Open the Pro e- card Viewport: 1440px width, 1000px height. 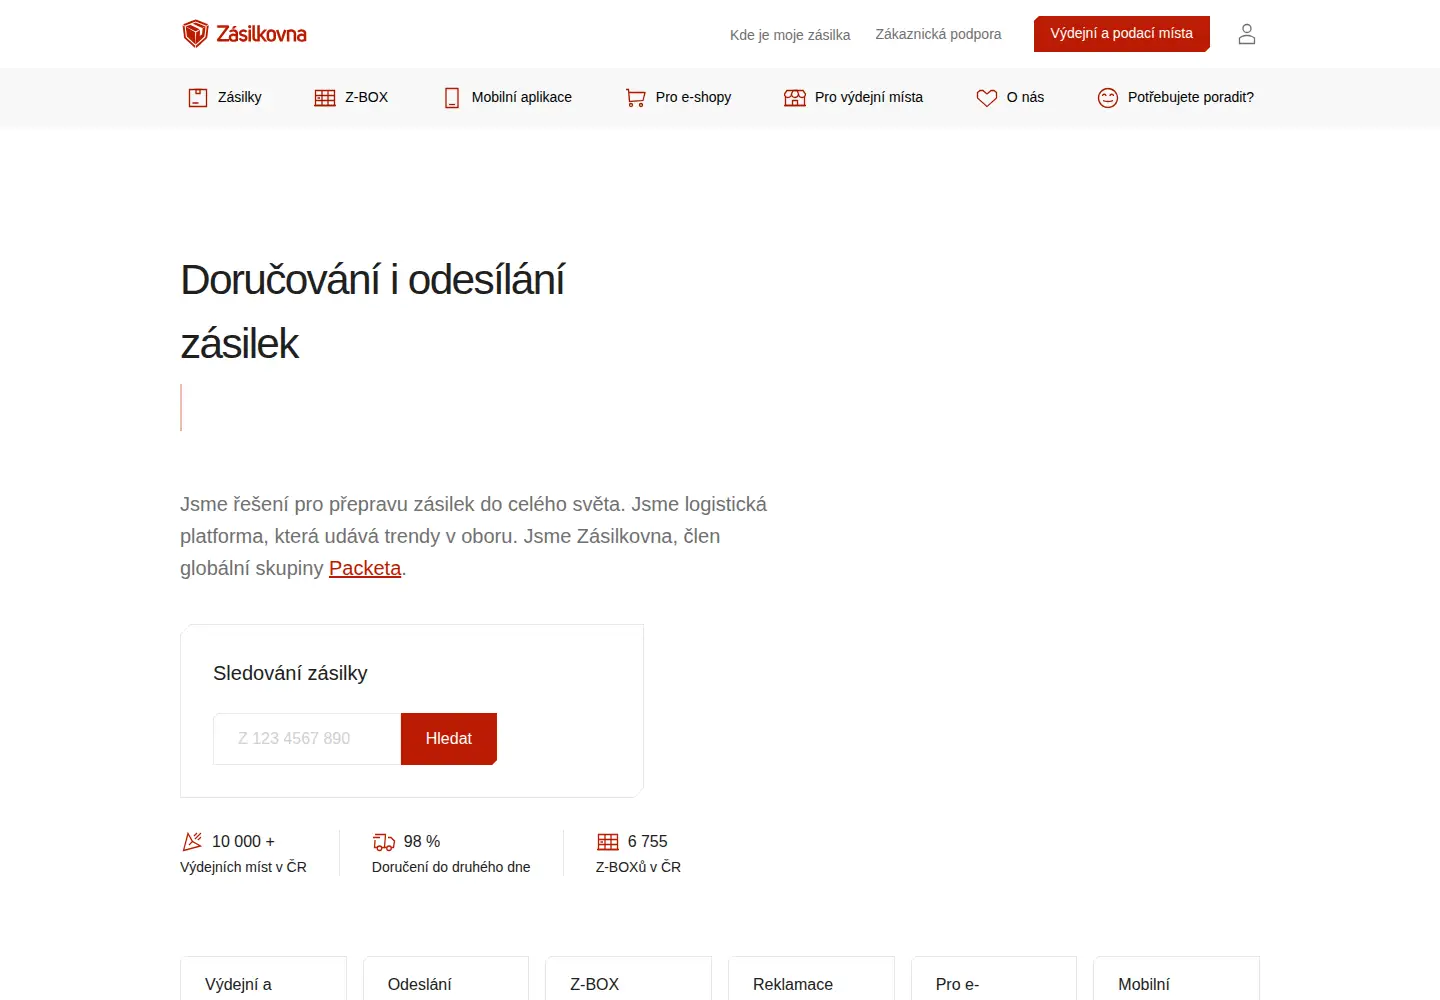tap(994, 979)
